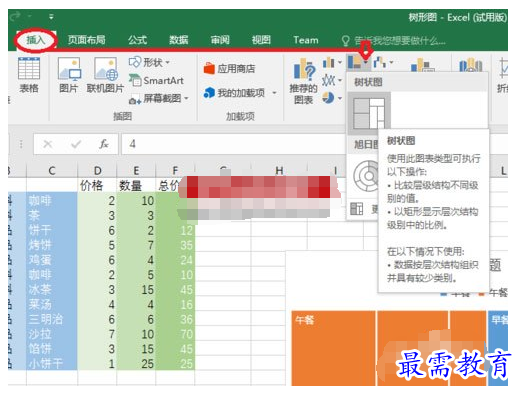The width and height of the screenshot is (520, 396).
Task: Select column C header
Action: point(52,171)
